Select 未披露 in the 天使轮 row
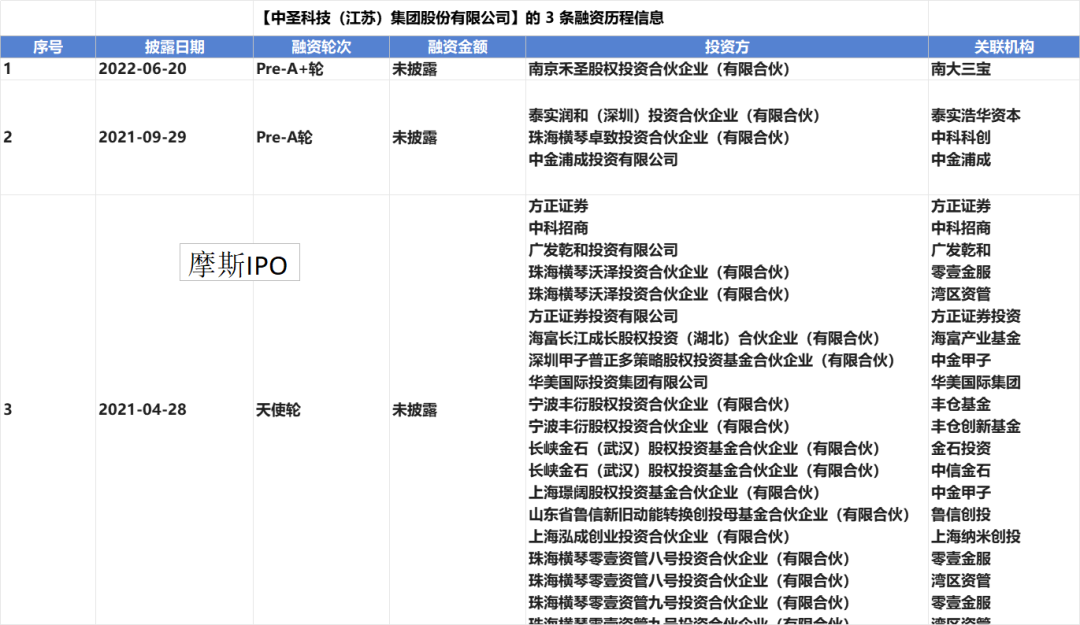This screenshot has width=1080, height=625. coord(415,409)
